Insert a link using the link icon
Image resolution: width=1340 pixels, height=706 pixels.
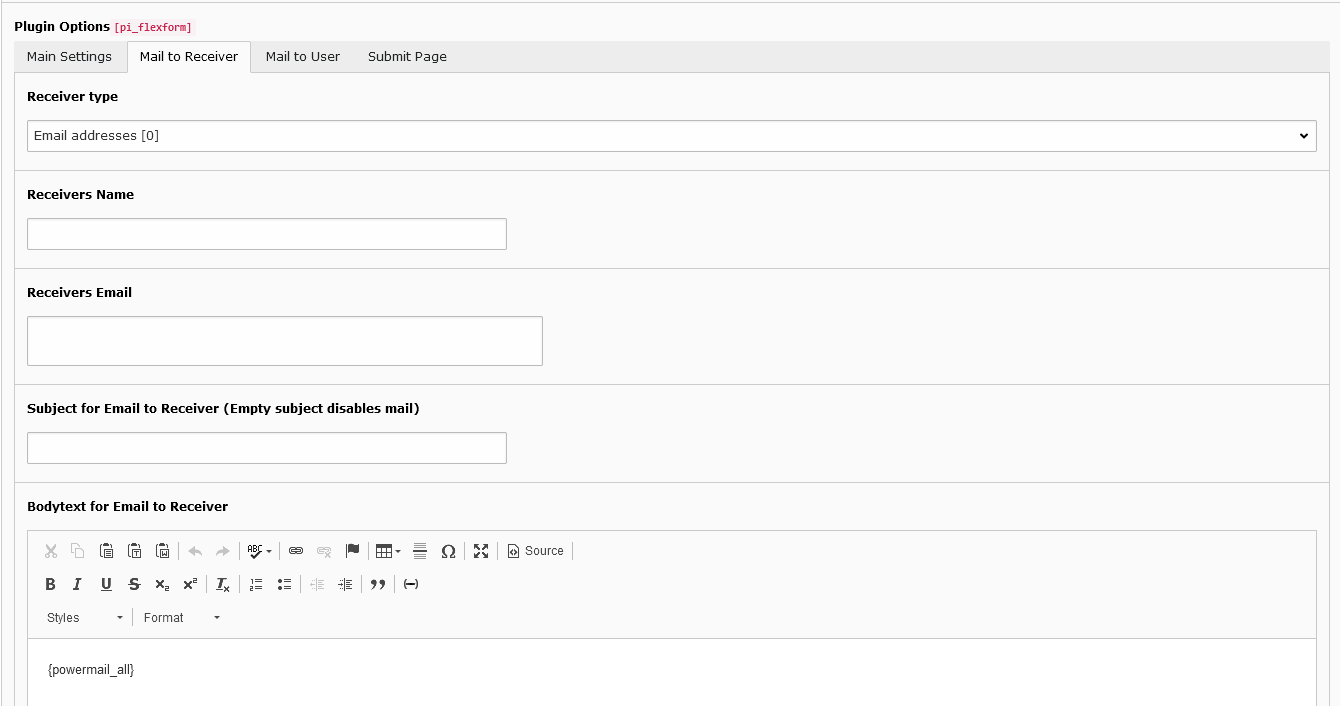click(x=296, y=550)
